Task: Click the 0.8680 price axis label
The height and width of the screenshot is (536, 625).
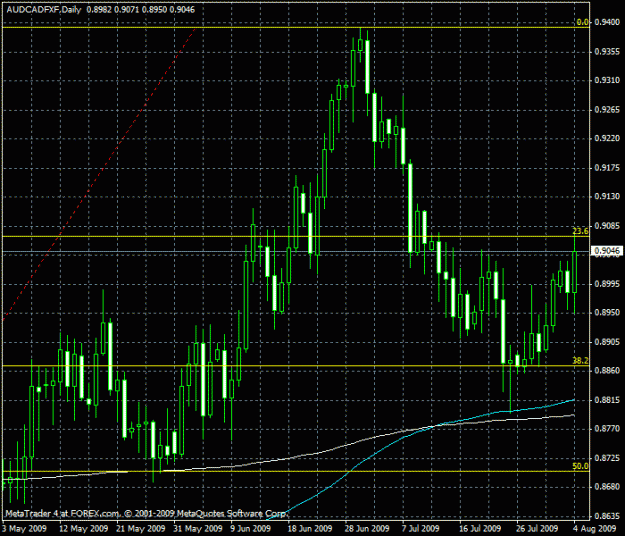Action: pyautogui.click(x=607, y=487)
